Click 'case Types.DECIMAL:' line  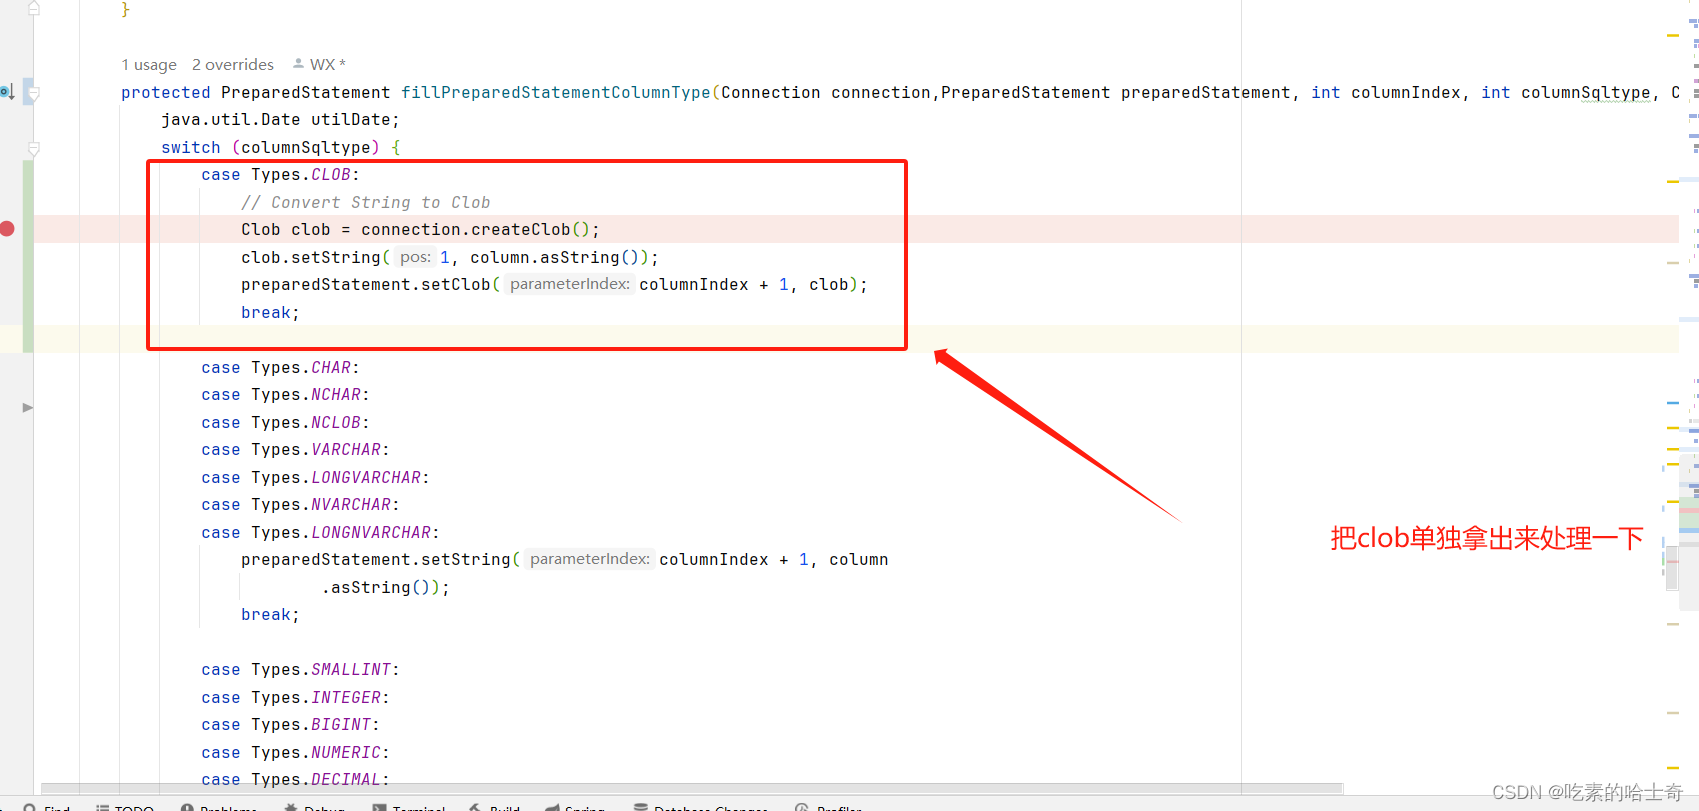point(295,780)
